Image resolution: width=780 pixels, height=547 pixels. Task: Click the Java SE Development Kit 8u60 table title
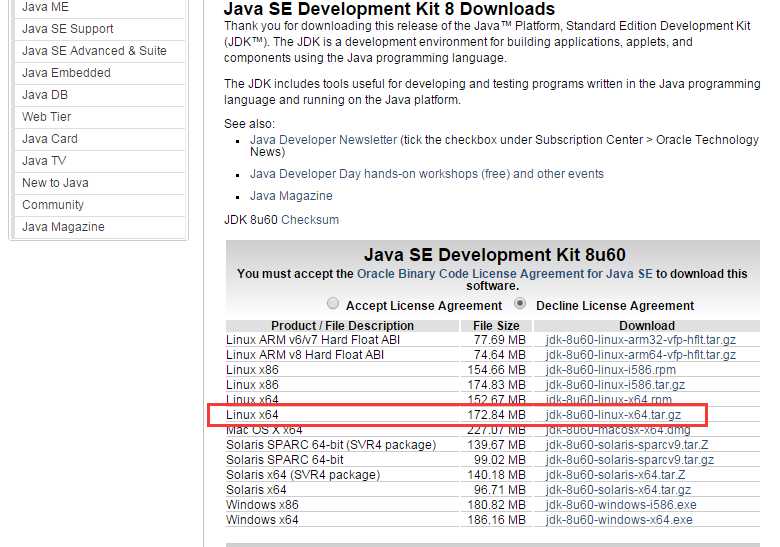(x=494, y=255)
